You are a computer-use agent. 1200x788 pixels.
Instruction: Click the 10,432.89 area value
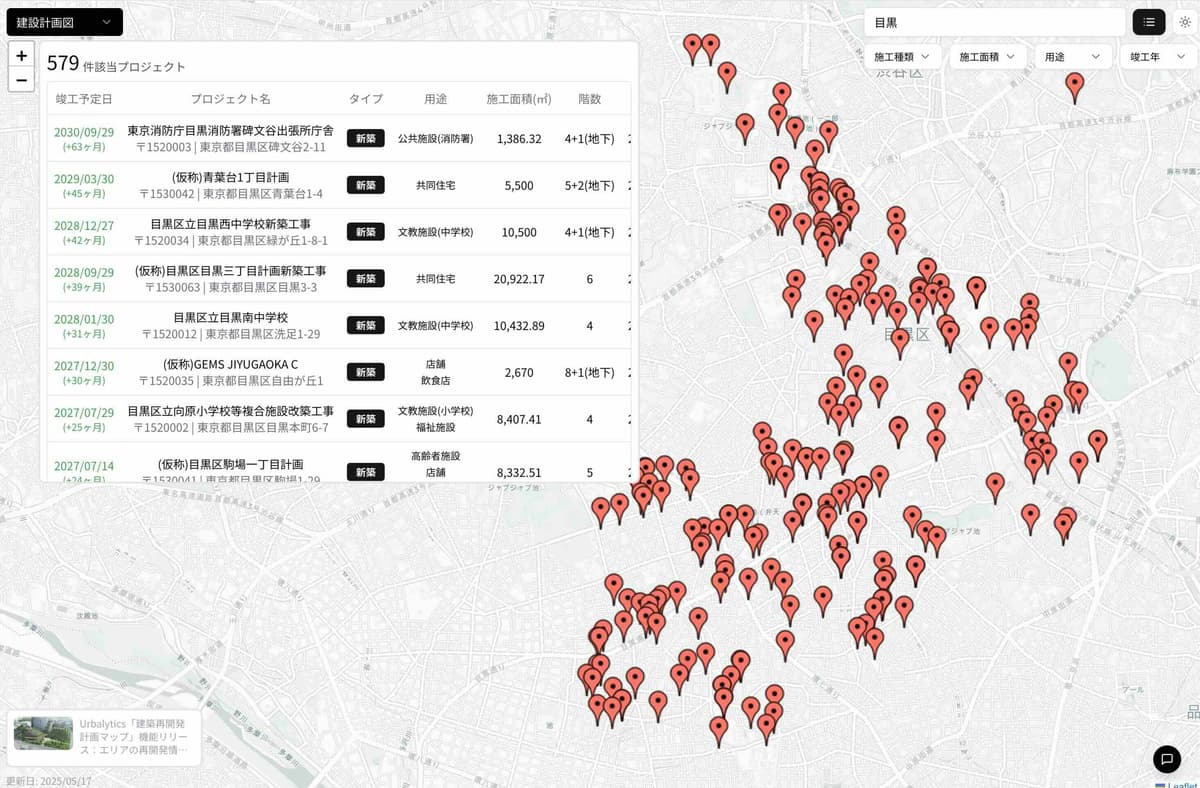pyautogui.click(x=519, y=325)
